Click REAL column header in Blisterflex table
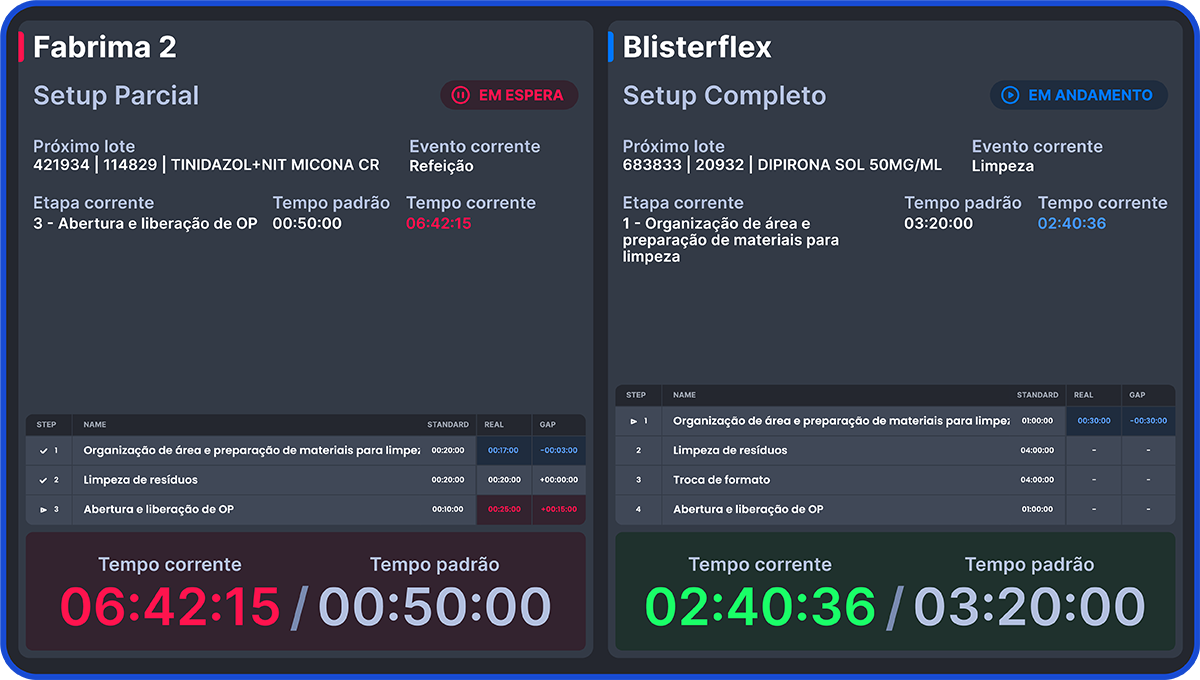This screenshot has height=680, width=1200. point(1083,395)
